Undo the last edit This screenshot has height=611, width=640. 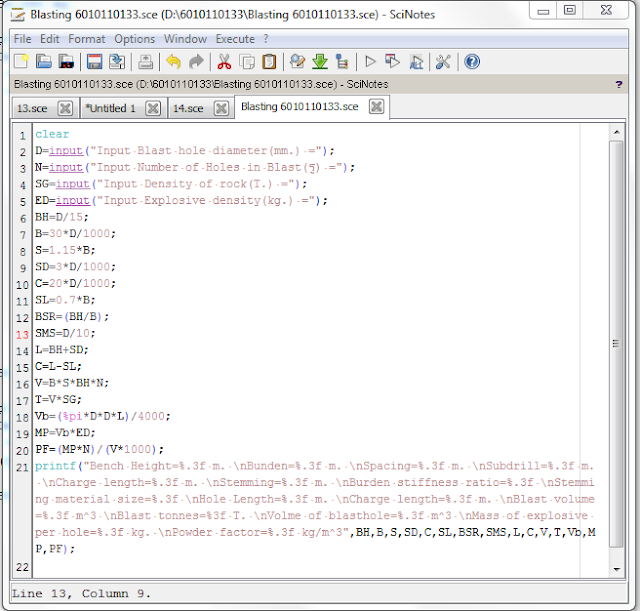pos(174,62)
